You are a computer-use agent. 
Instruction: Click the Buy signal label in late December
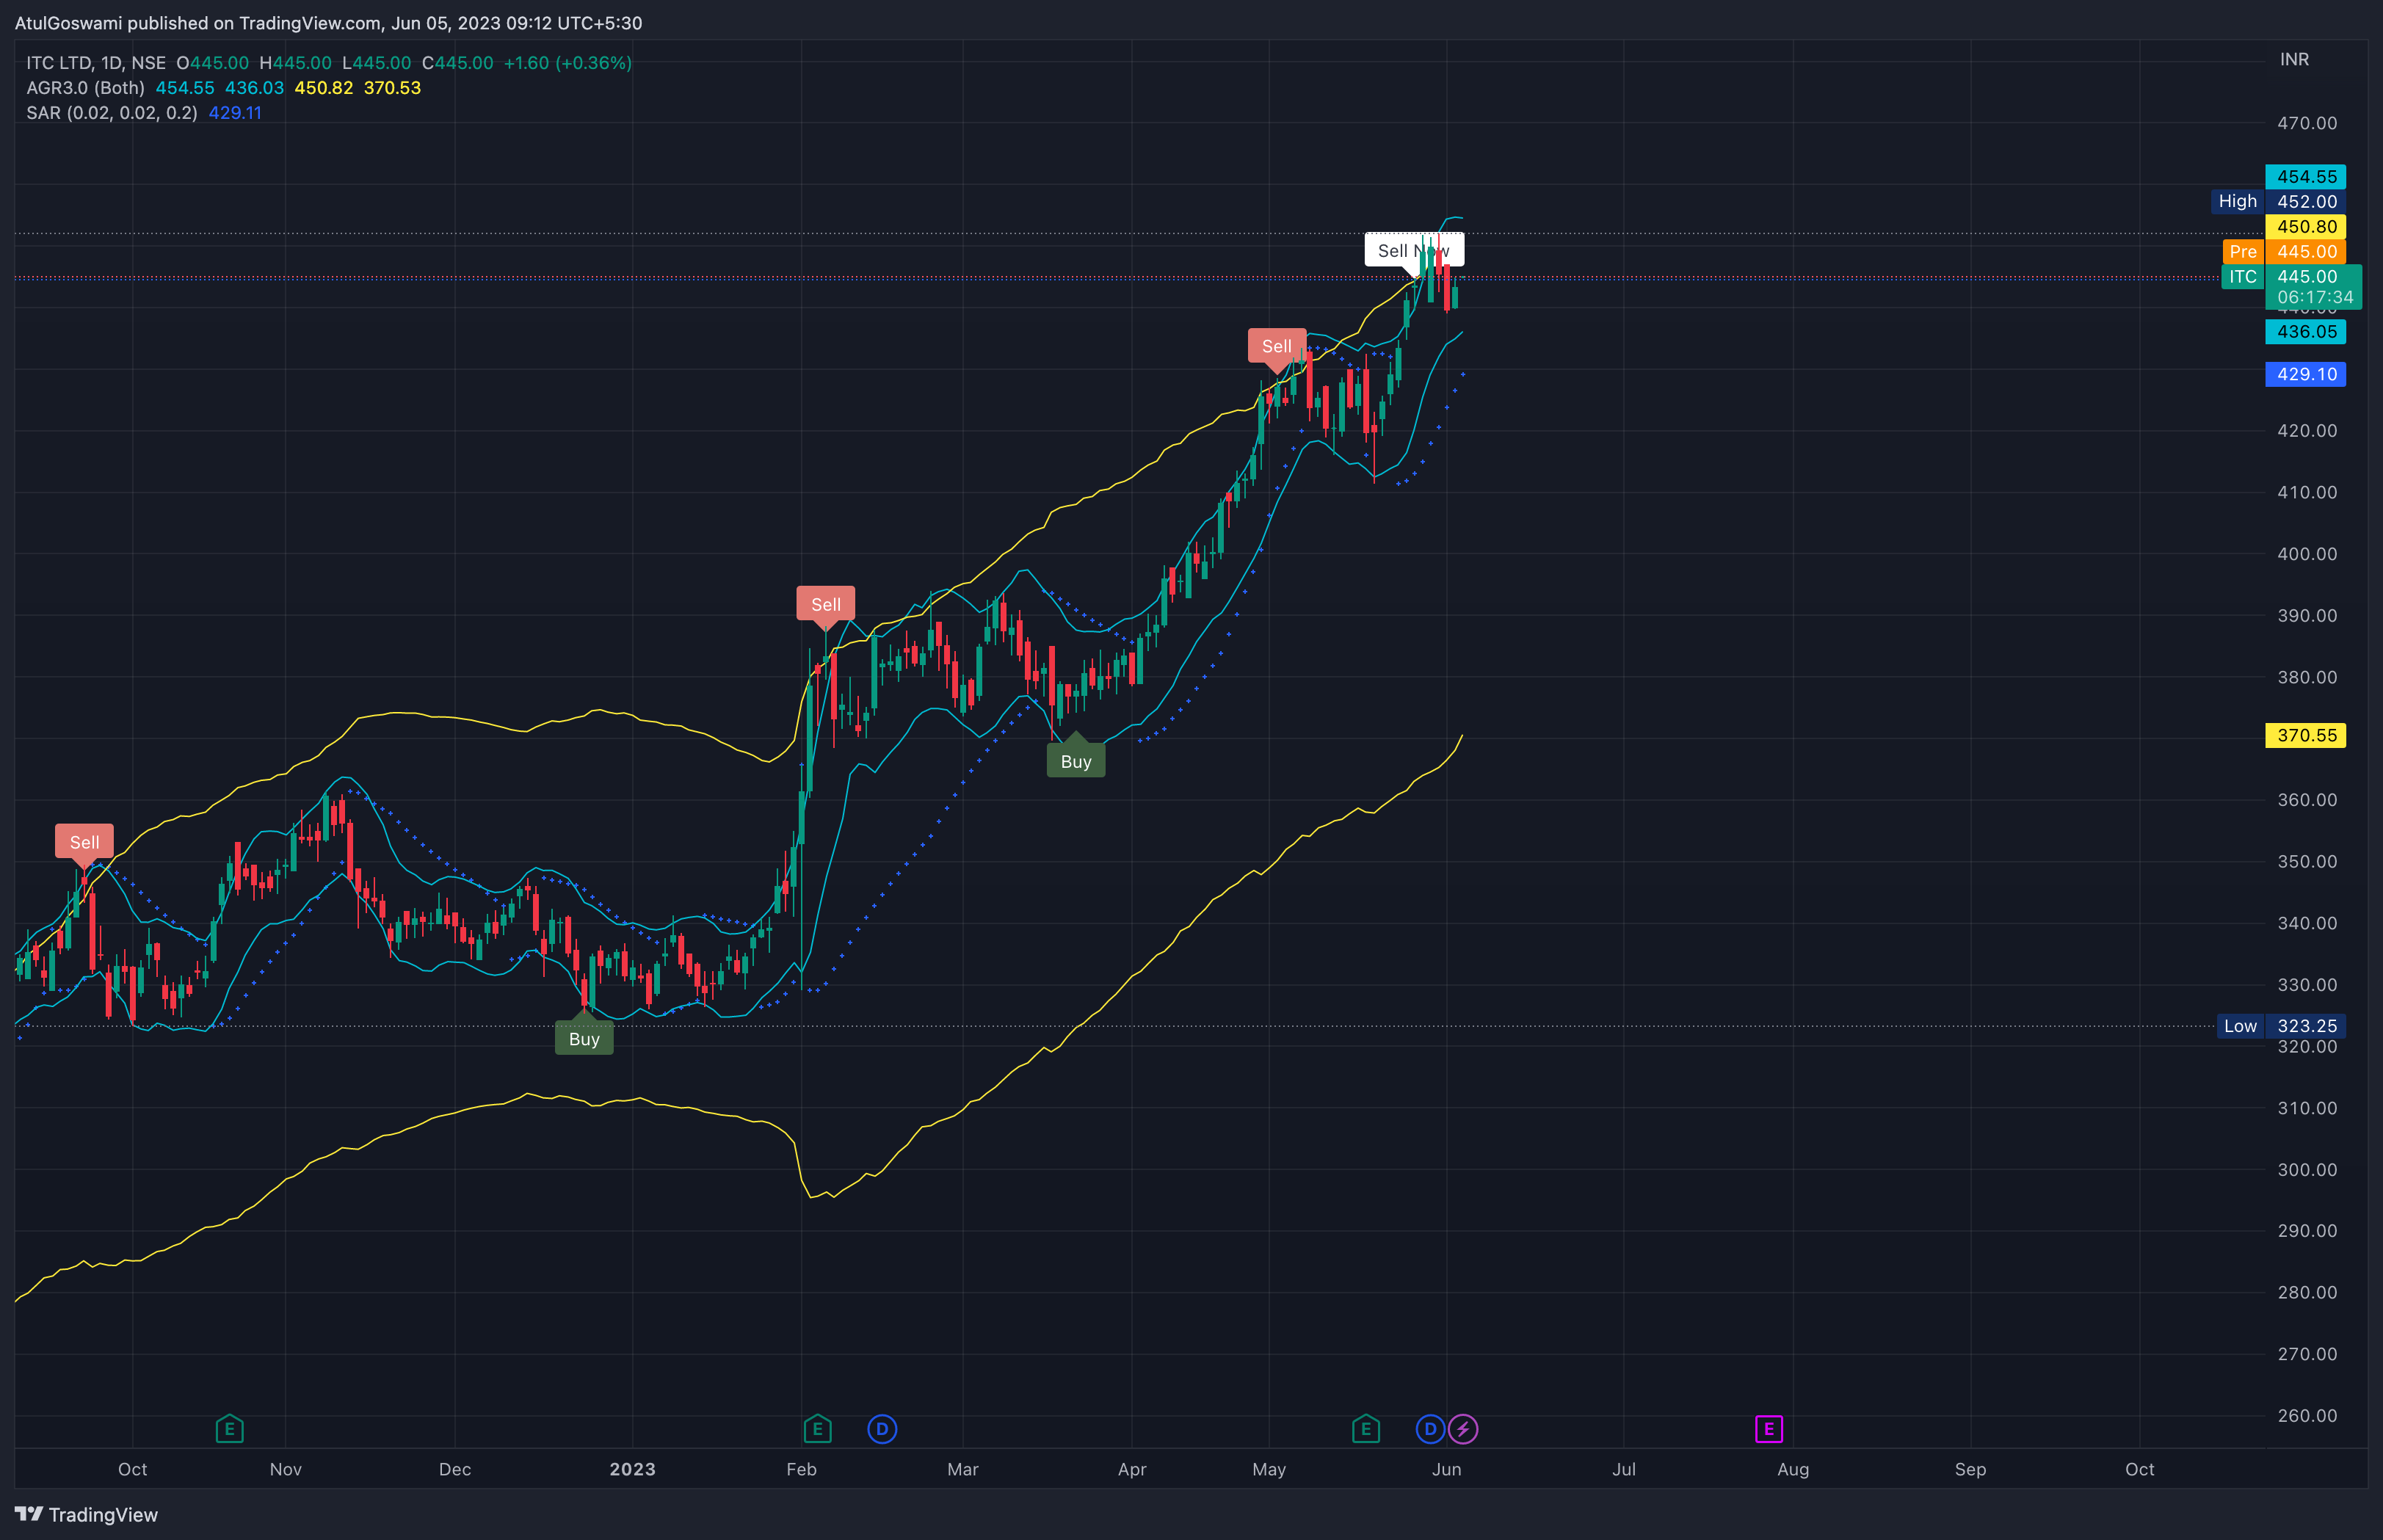click(x=584, y=1037)
